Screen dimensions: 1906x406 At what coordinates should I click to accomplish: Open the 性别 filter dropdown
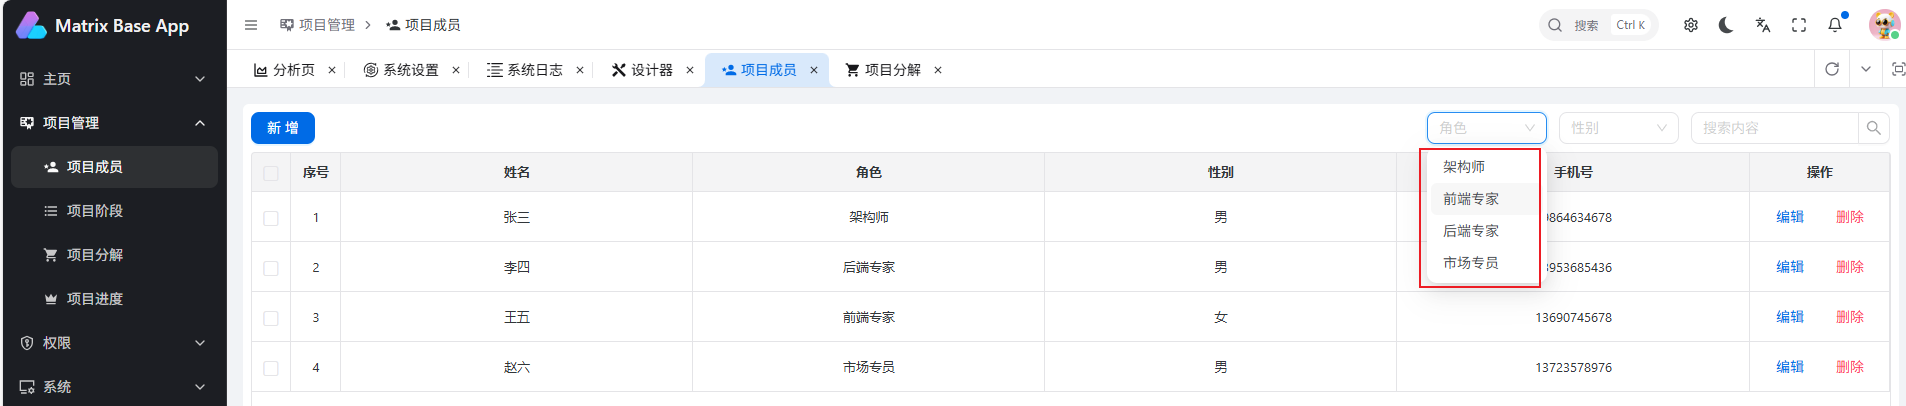[1617, 128]
